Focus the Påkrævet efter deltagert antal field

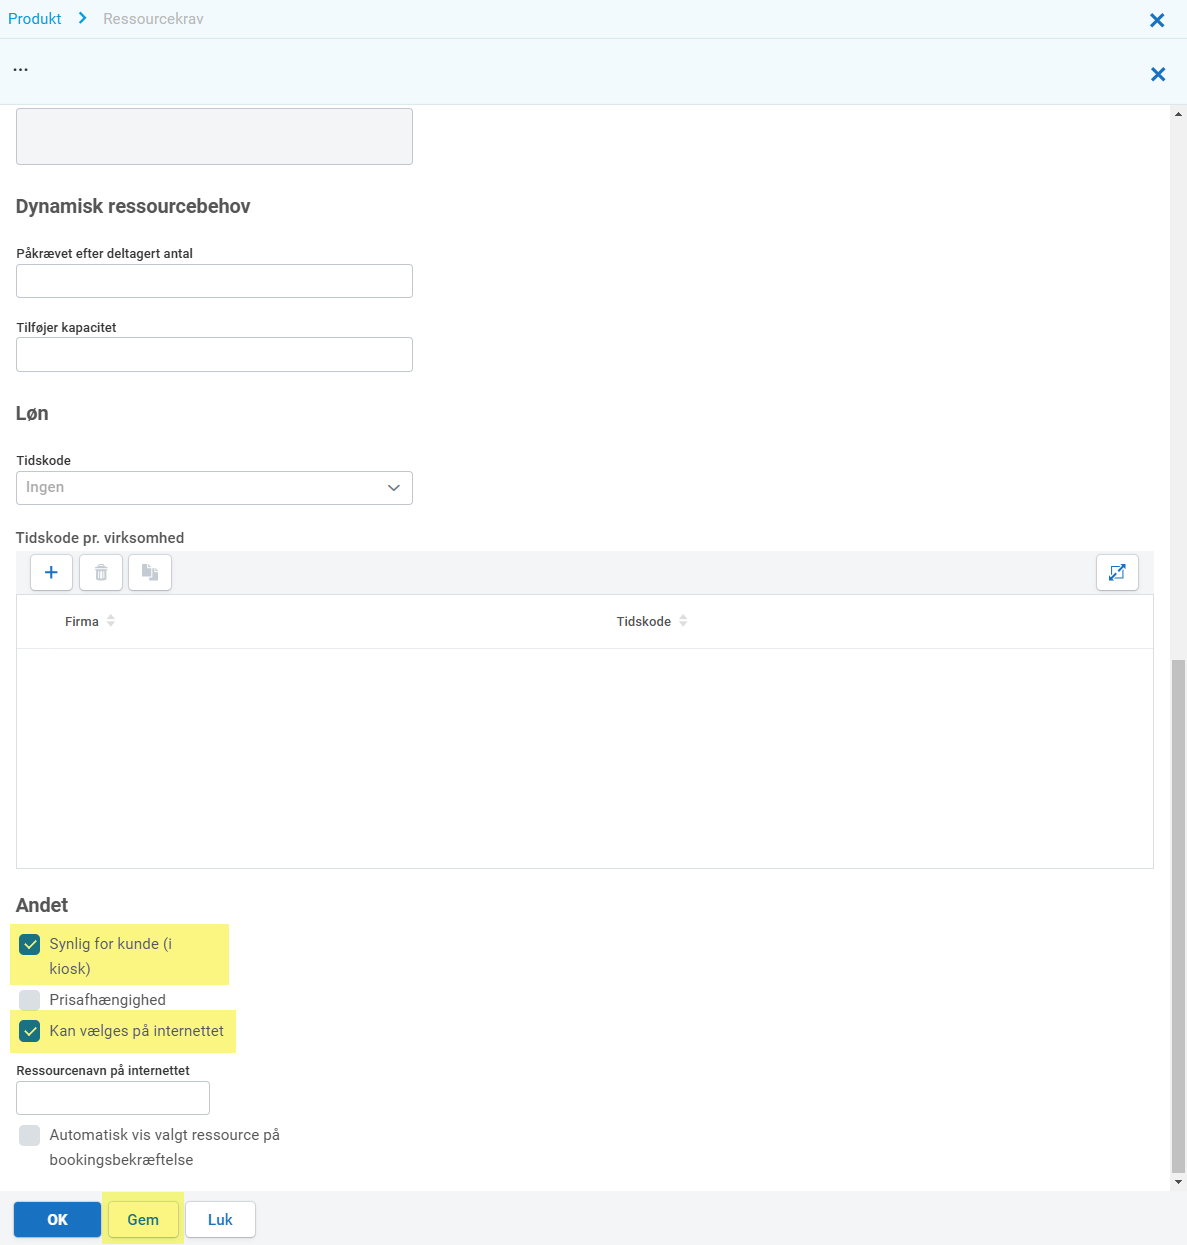pos(214,281)
